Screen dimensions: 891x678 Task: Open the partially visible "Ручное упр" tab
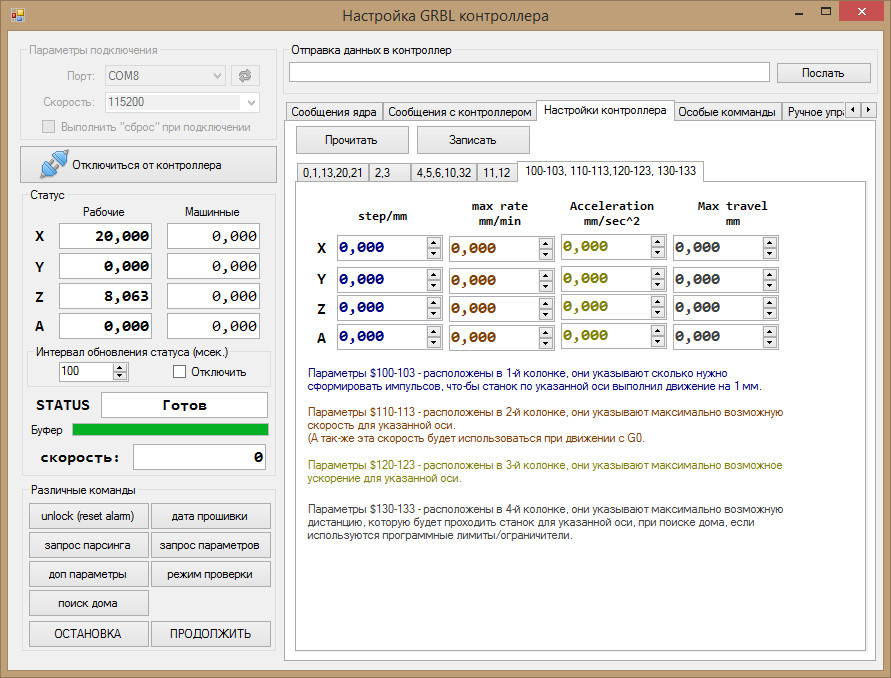pos(814,112)
